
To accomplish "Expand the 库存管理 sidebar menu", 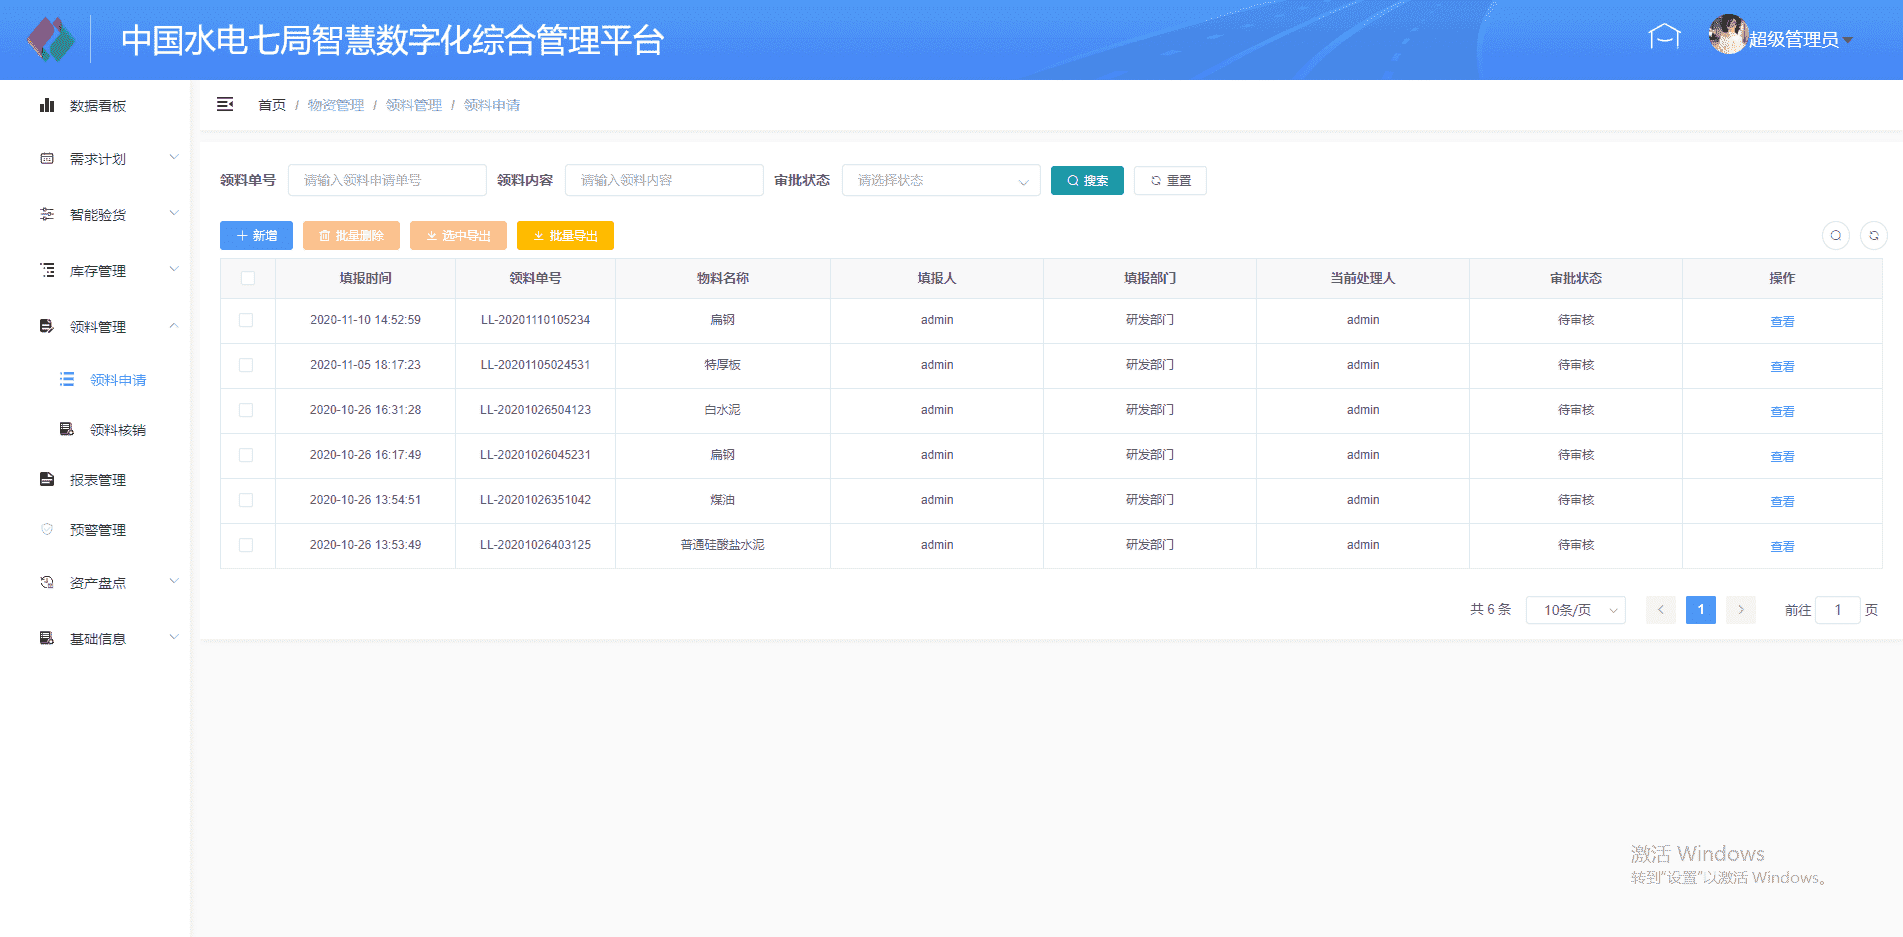I will [x=97, y=271].
